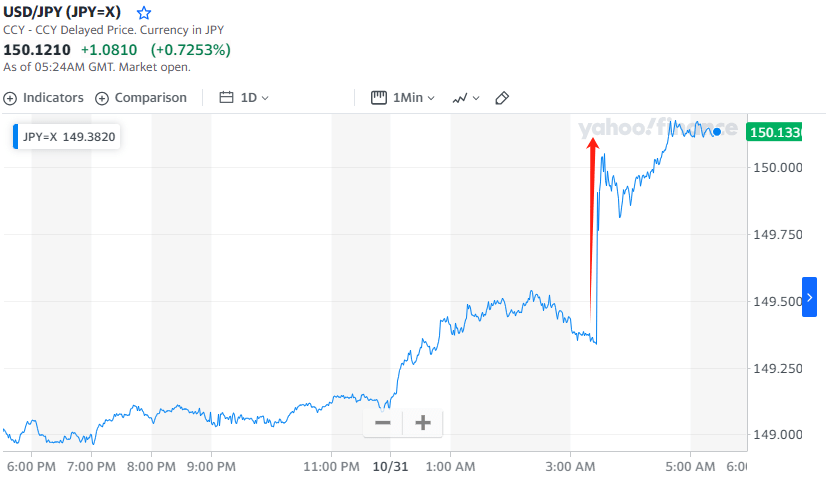Viewport: 826px width, 477px height.
Task: Add USD/JPY to watchlist with star icon
Action: pyautogui.click(x=144, y=13)
